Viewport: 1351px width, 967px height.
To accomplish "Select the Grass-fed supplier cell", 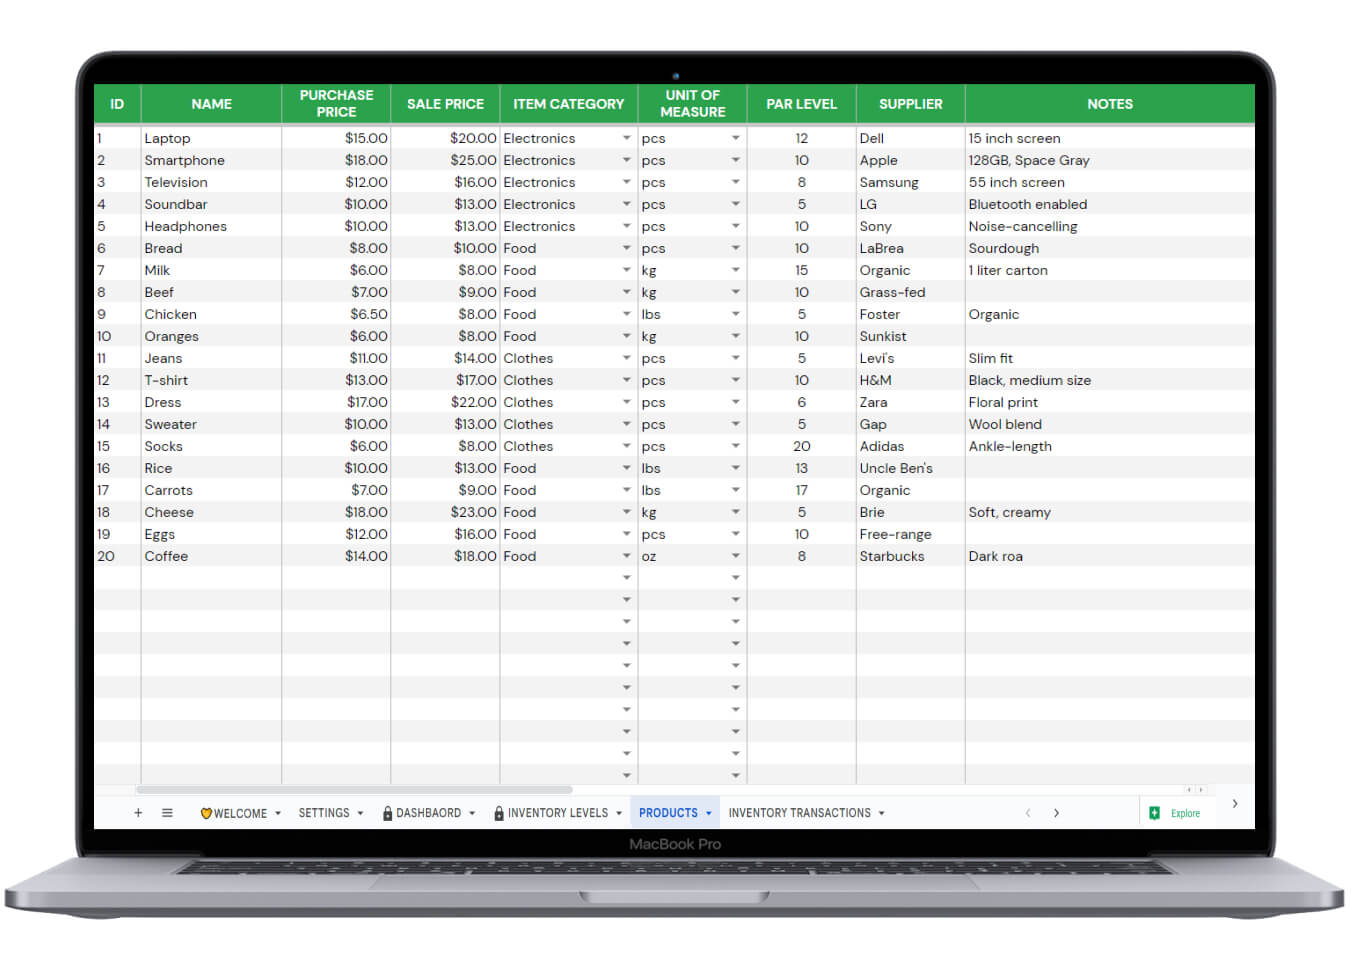I will click(x=910, y=292).
